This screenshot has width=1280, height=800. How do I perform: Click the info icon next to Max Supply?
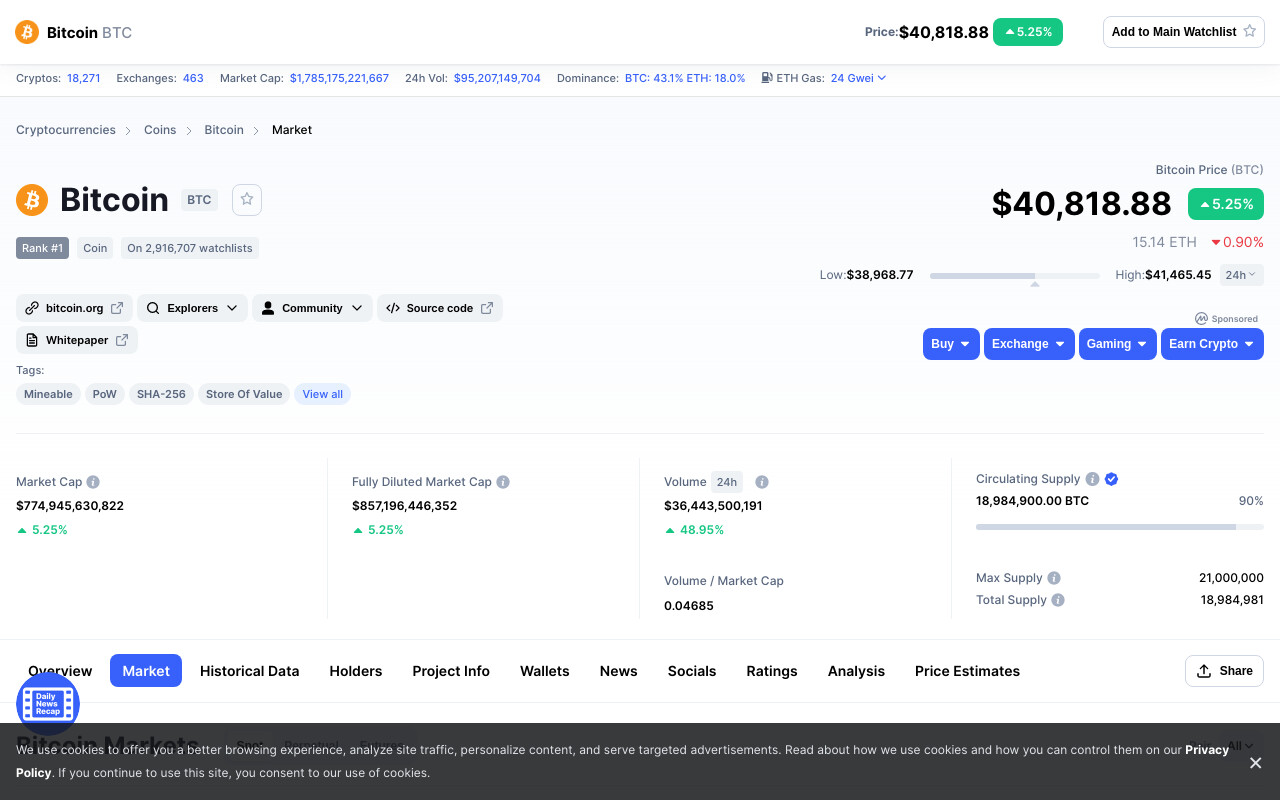point(1054,578)
